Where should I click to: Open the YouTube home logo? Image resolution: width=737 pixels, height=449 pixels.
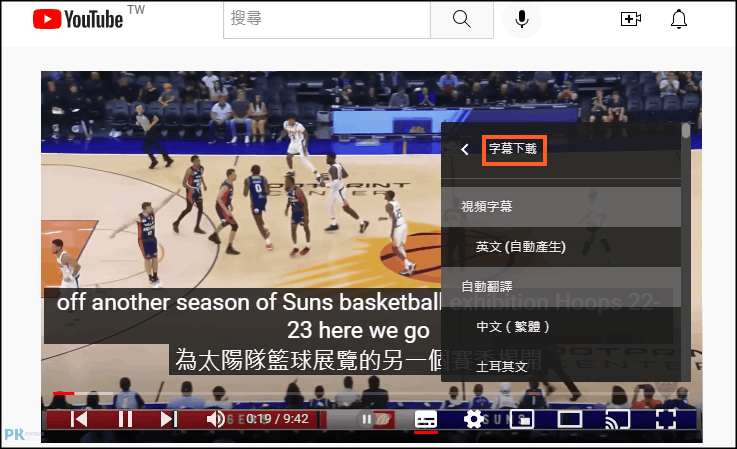78,19
